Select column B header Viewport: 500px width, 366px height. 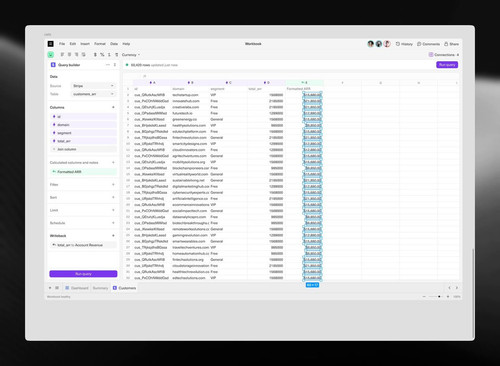(x=190, y=82)
